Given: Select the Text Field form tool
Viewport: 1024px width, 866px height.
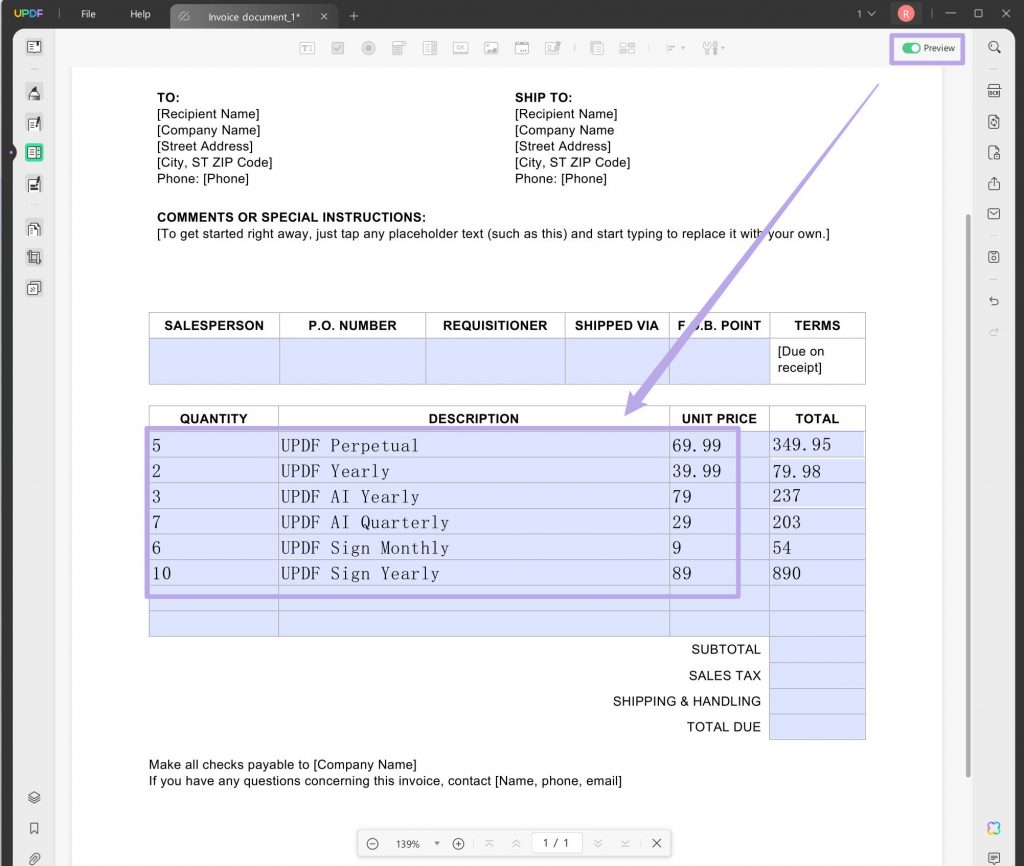Looking at the screenshot, I should tap(306, 47).
